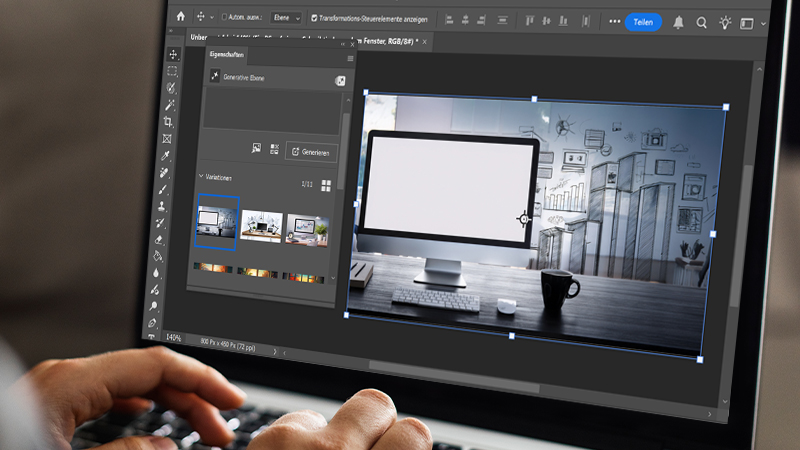Viewport: 800px width, 450px height.
Task: Select the Crop tool
Action: coord(169,121)
